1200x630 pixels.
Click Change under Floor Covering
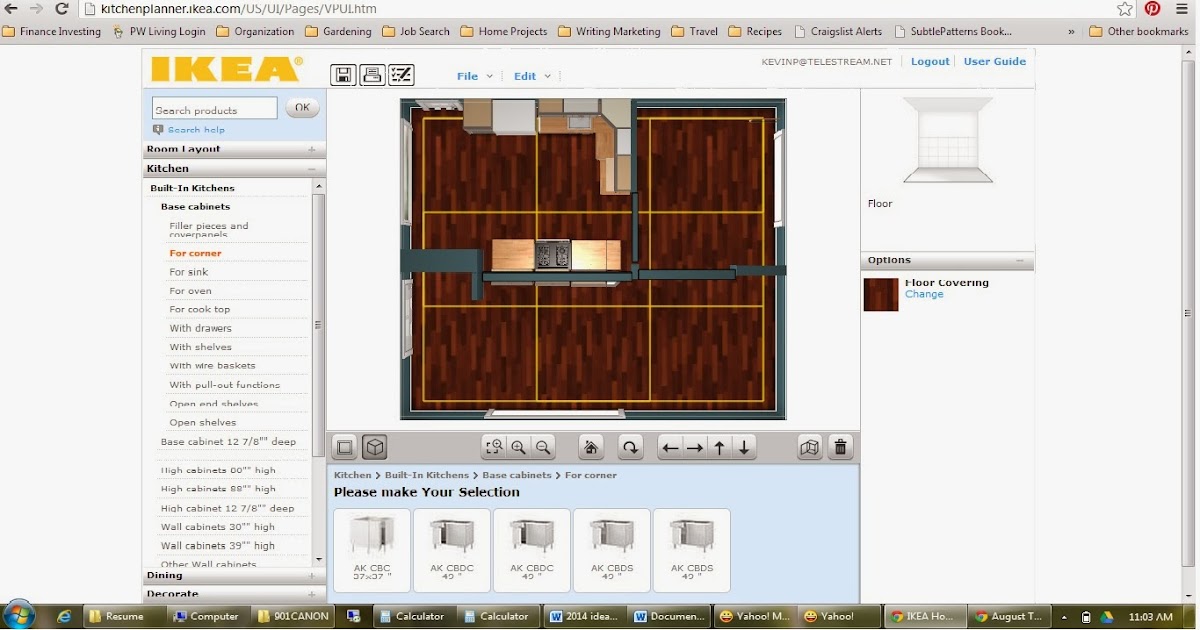tap(924, 295)
